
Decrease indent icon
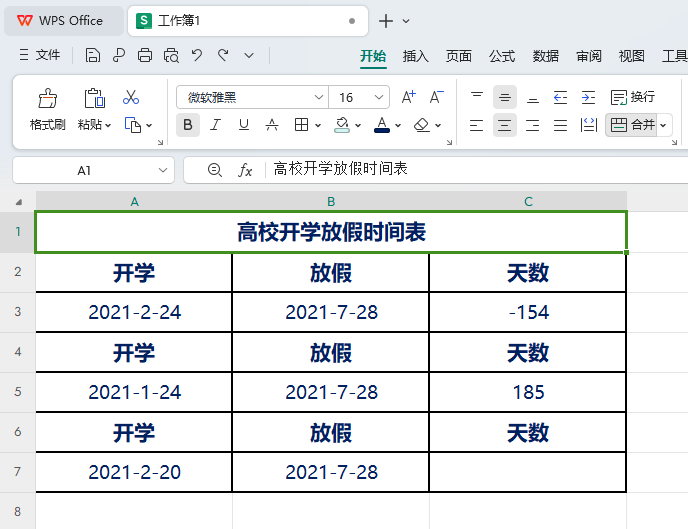tap(560, 97)
